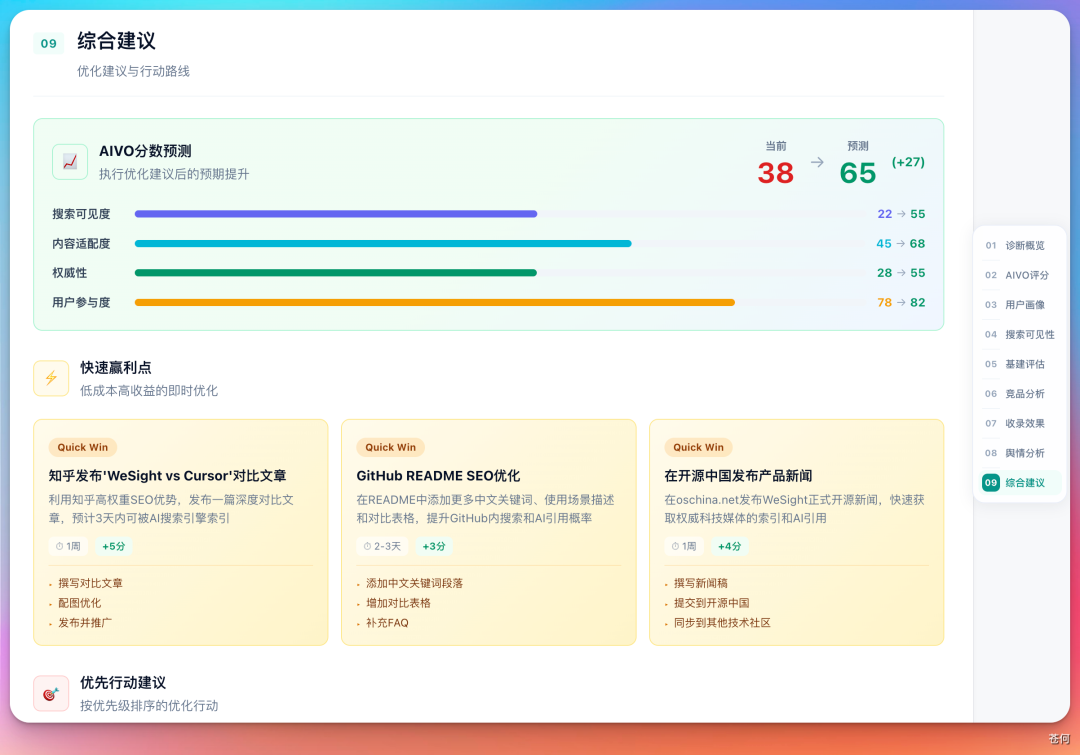Image resolution: width=1080 pixels, height=755 pixels.
Task: Click the 低成本高收益的即时优化 subtitle
Action: pos(149,391)
